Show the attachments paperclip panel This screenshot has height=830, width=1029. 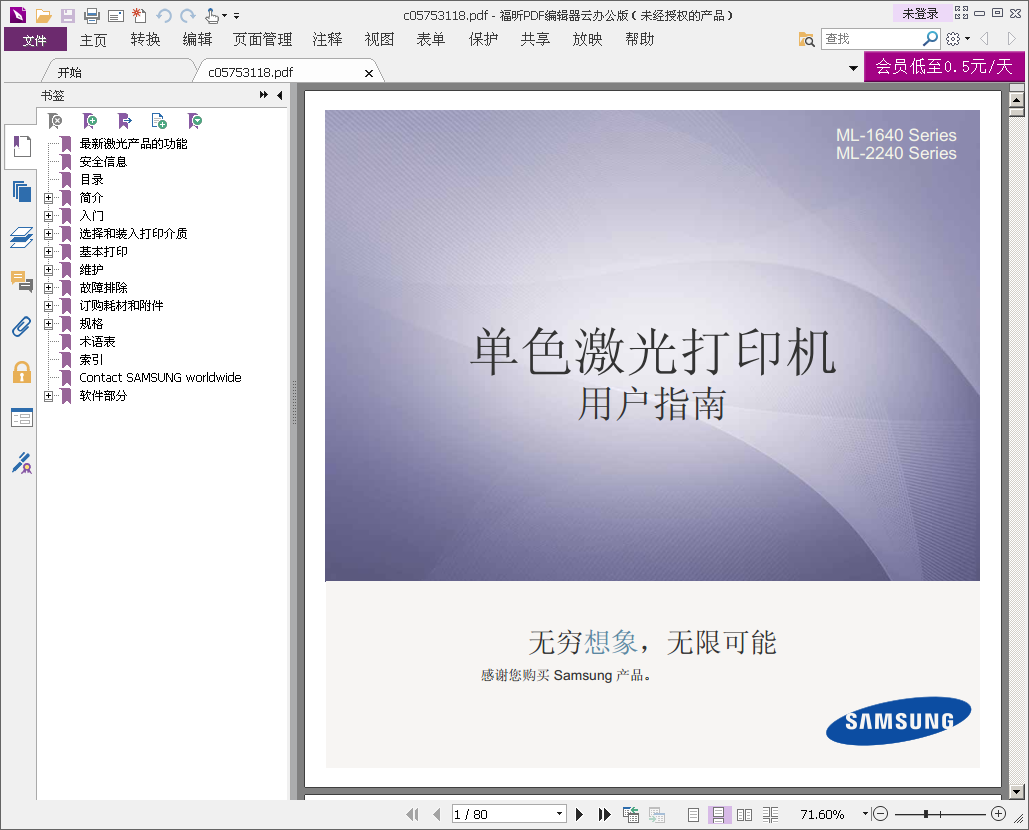point(22,327)
